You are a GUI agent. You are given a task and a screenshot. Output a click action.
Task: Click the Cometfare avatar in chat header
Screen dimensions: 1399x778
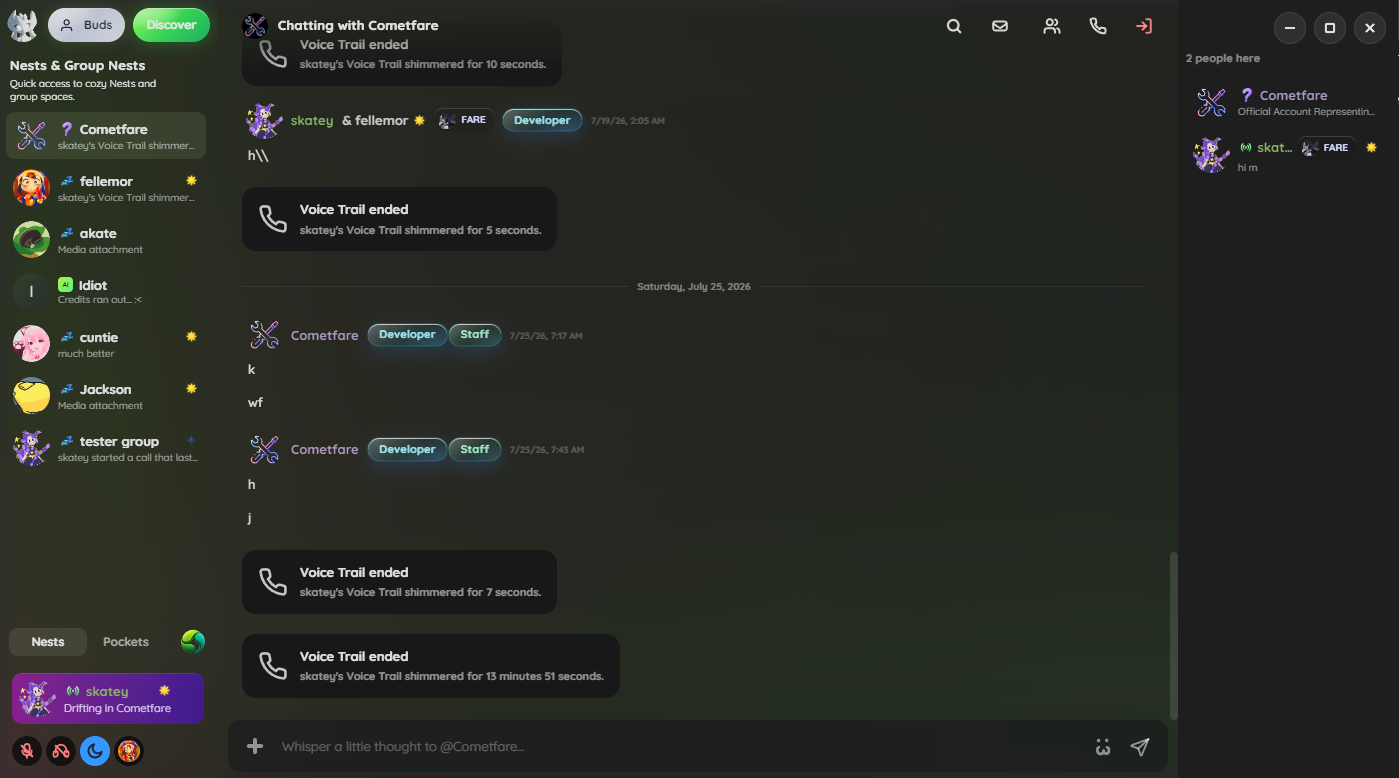pyautogui.click(x=255, y=26)
